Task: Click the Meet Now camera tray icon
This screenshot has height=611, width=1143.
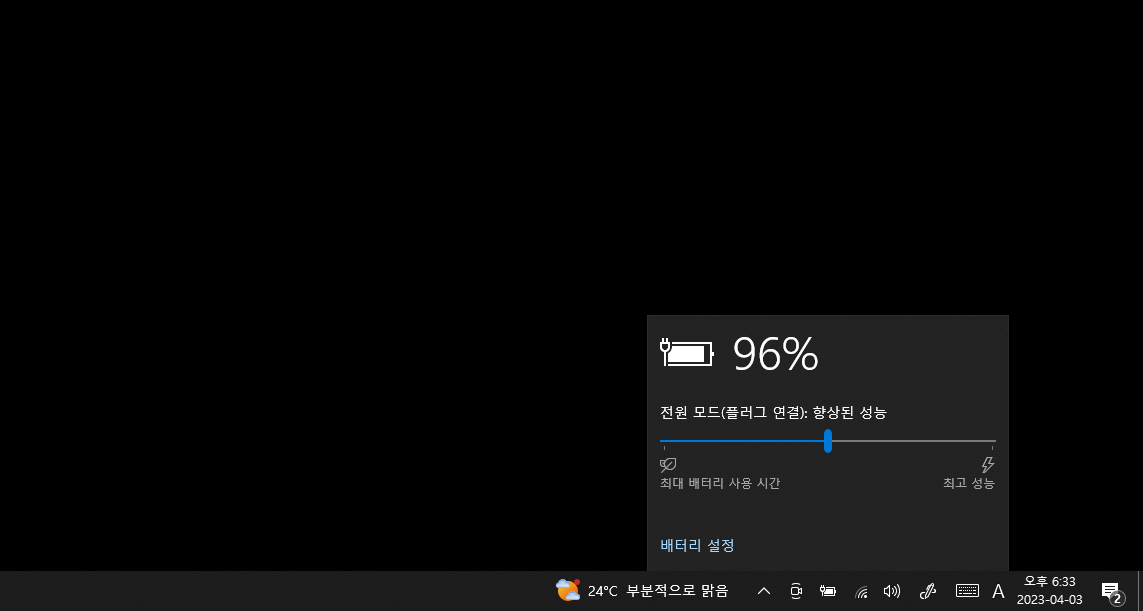Action: (796, 591)
